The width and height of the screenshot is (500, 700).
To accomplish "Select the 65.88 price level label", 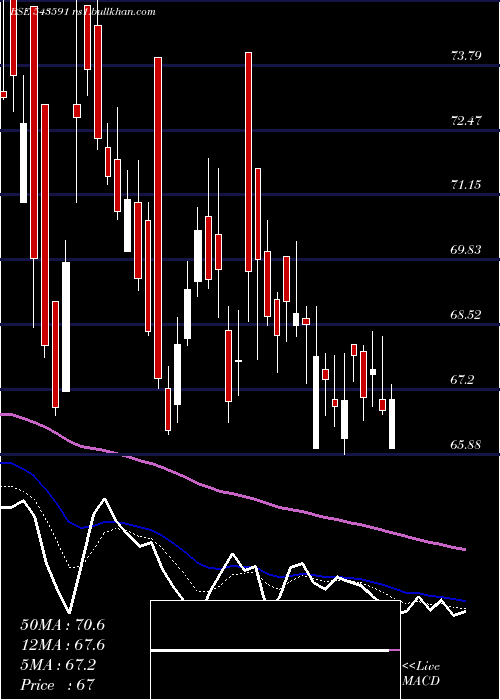I will point(466,445).
